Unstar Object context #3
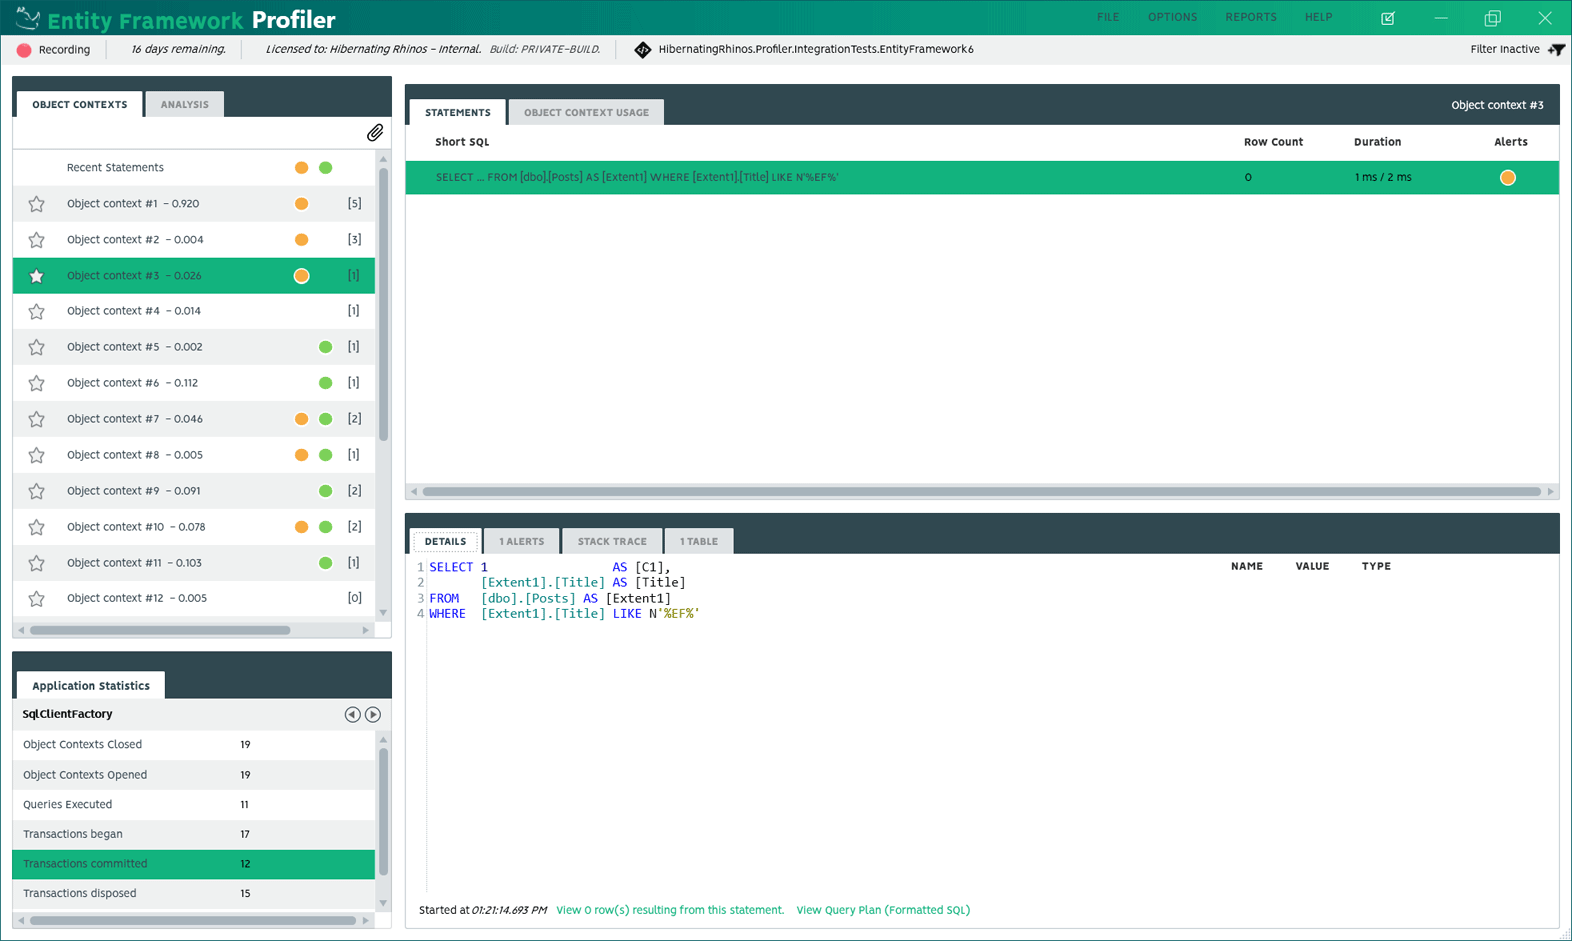The image size is (1572, 941). pyautogui.click(x=37, y=276)
